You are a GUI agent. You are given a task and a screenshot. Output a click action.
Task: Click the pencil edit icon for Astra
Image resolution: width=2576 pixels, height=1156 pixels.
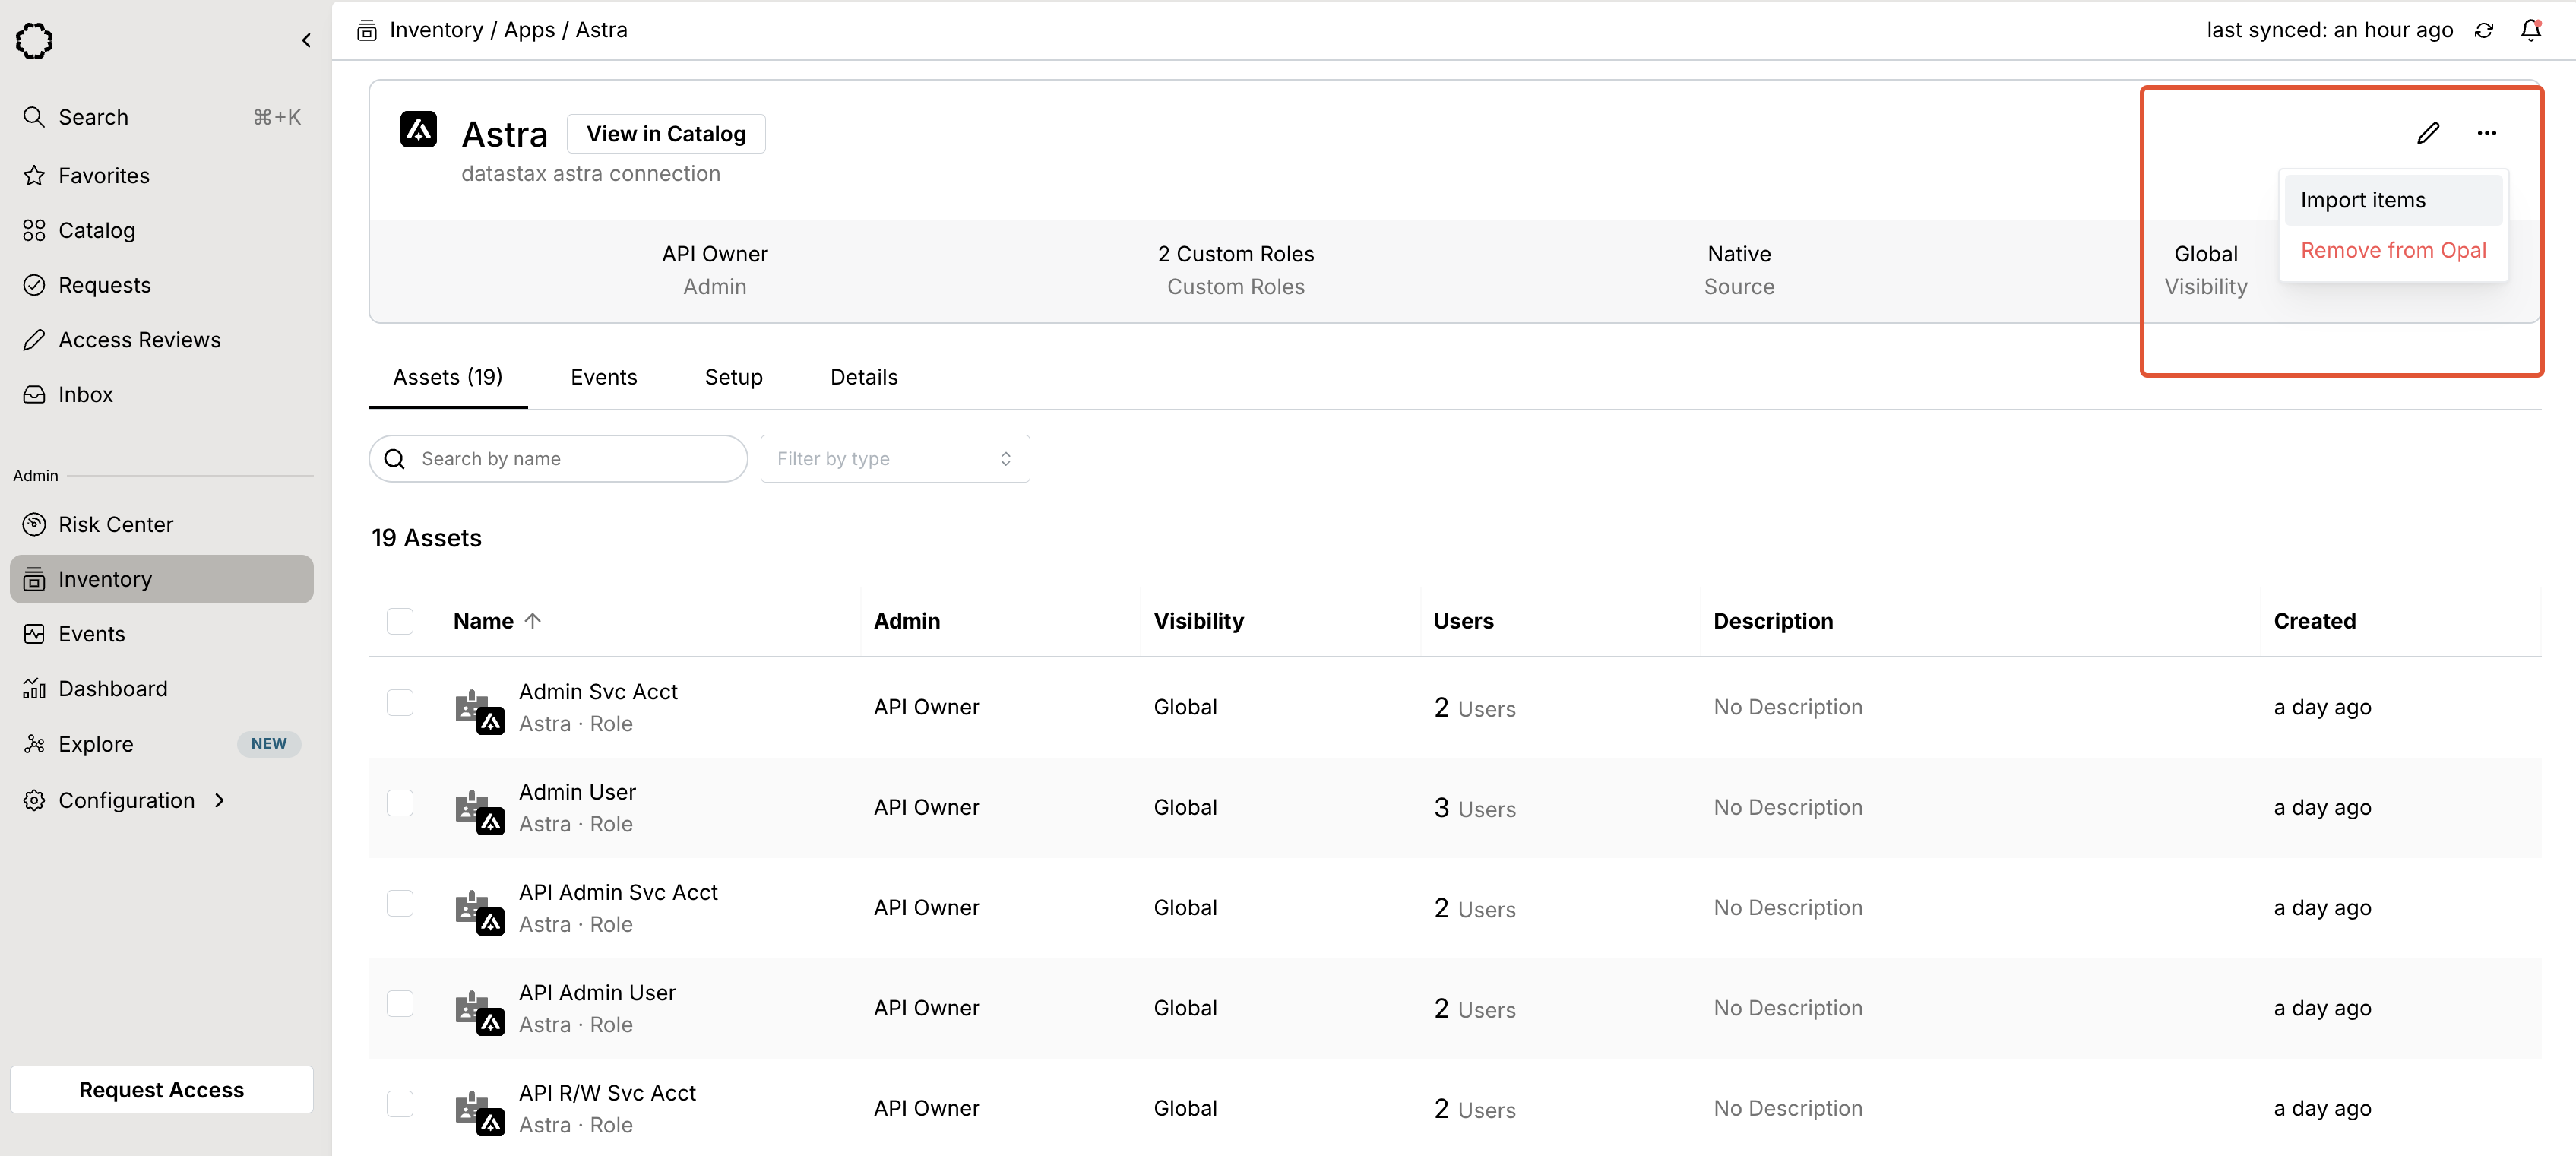click(2428, 133)
